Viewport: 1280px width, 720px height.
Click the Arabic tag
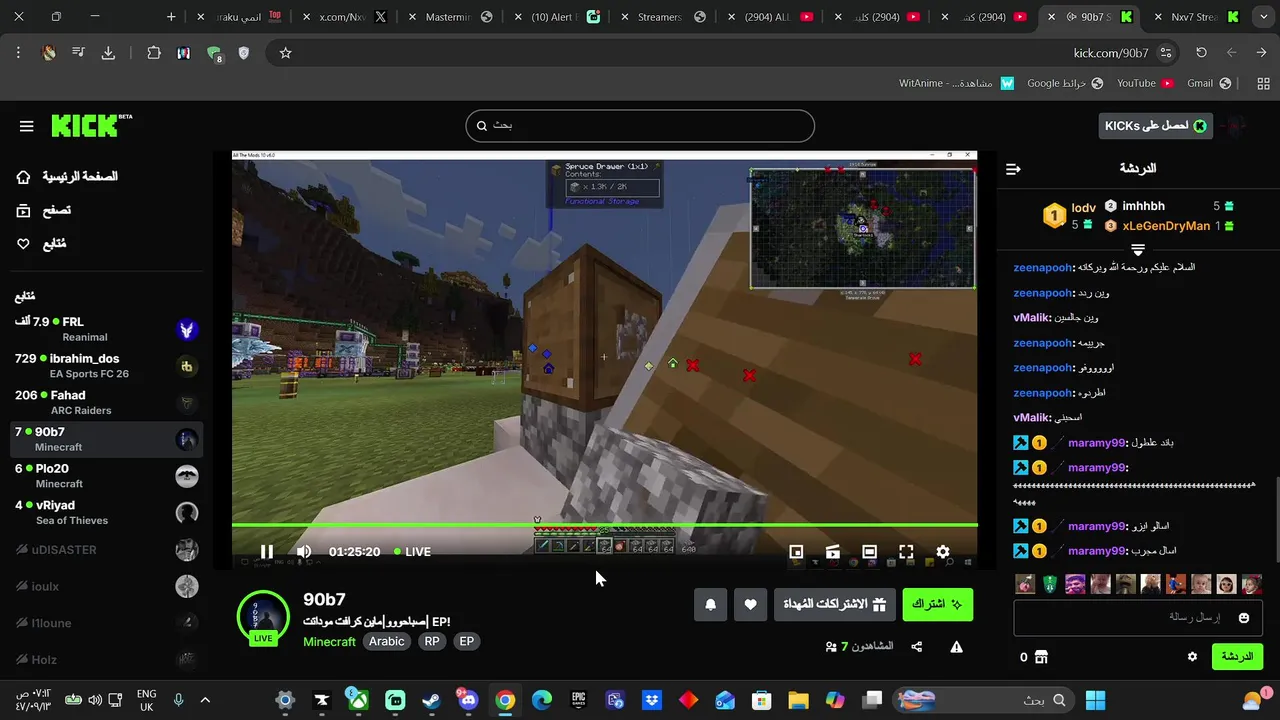pyautogui.click(x=387, y=642)
